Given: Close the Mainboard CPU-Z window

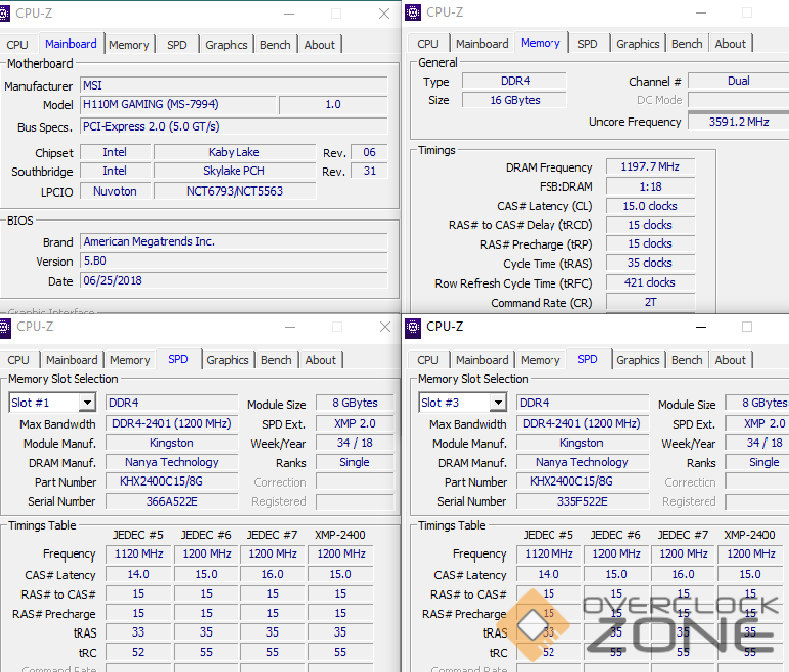Looking at the screenshot, I should [384, 14].
